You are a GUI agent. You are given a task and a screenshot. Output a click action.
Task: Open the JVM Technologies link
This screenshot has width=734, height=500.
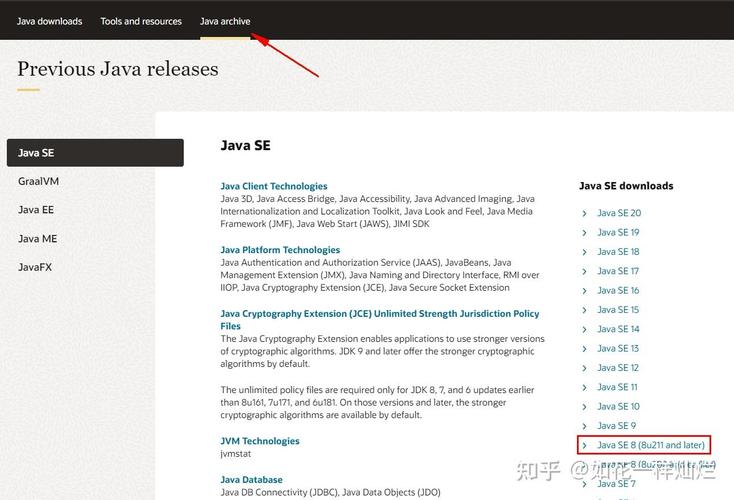click(260, 441)
